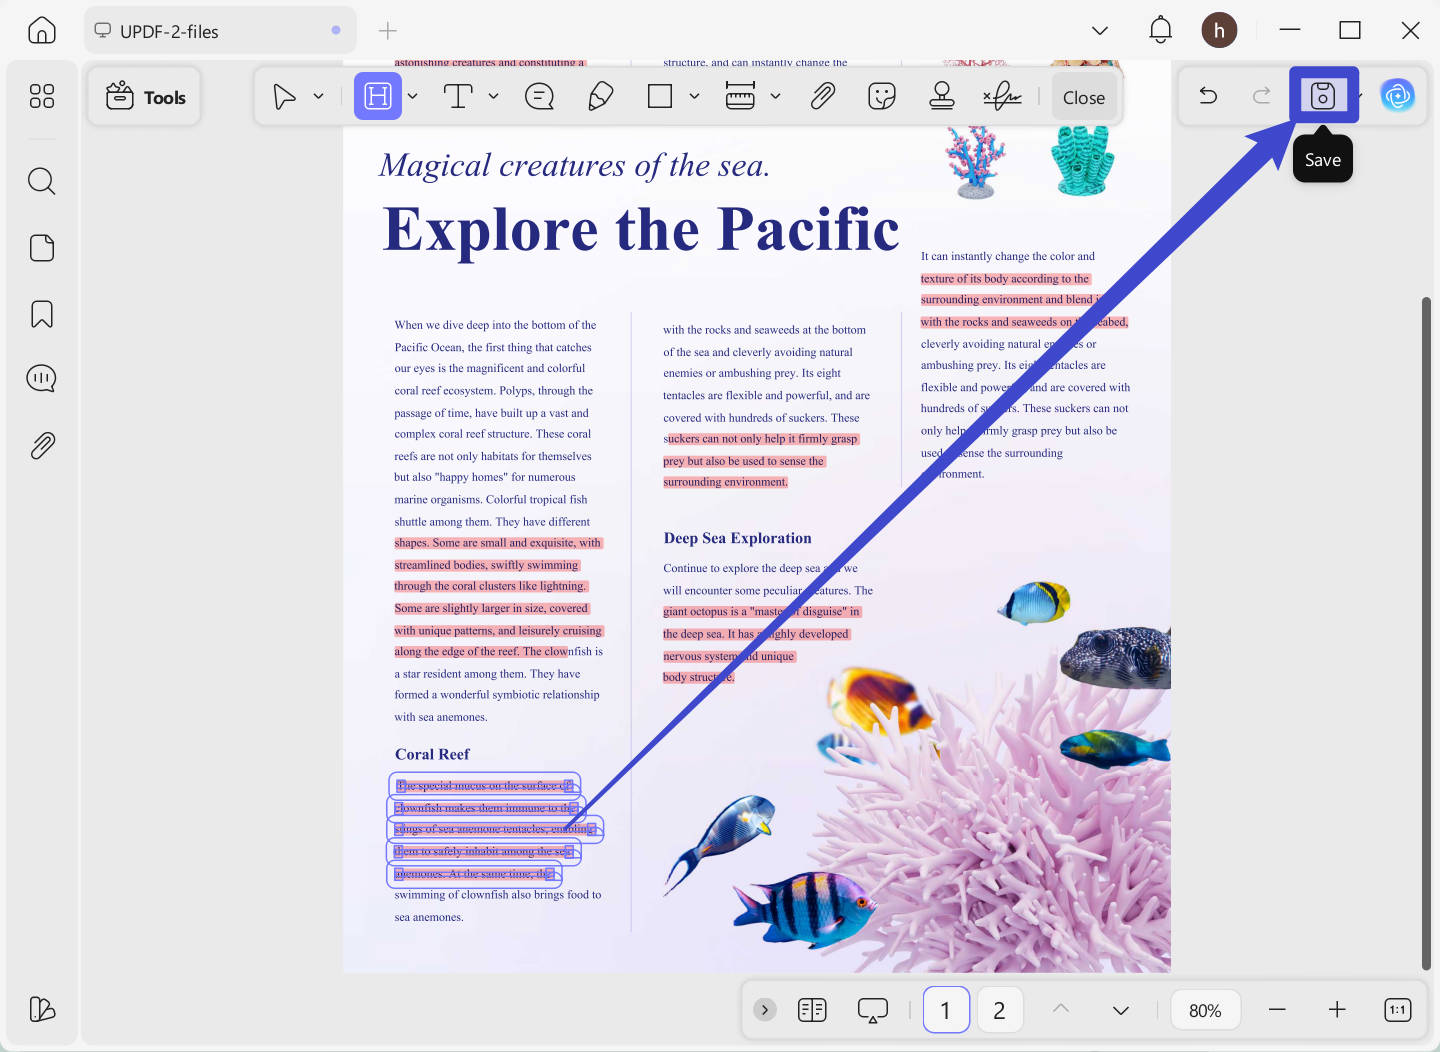Open the zoom level 80% box
The height and width of the screenshot is (1052, 1440).
tap(1205, 1010)
